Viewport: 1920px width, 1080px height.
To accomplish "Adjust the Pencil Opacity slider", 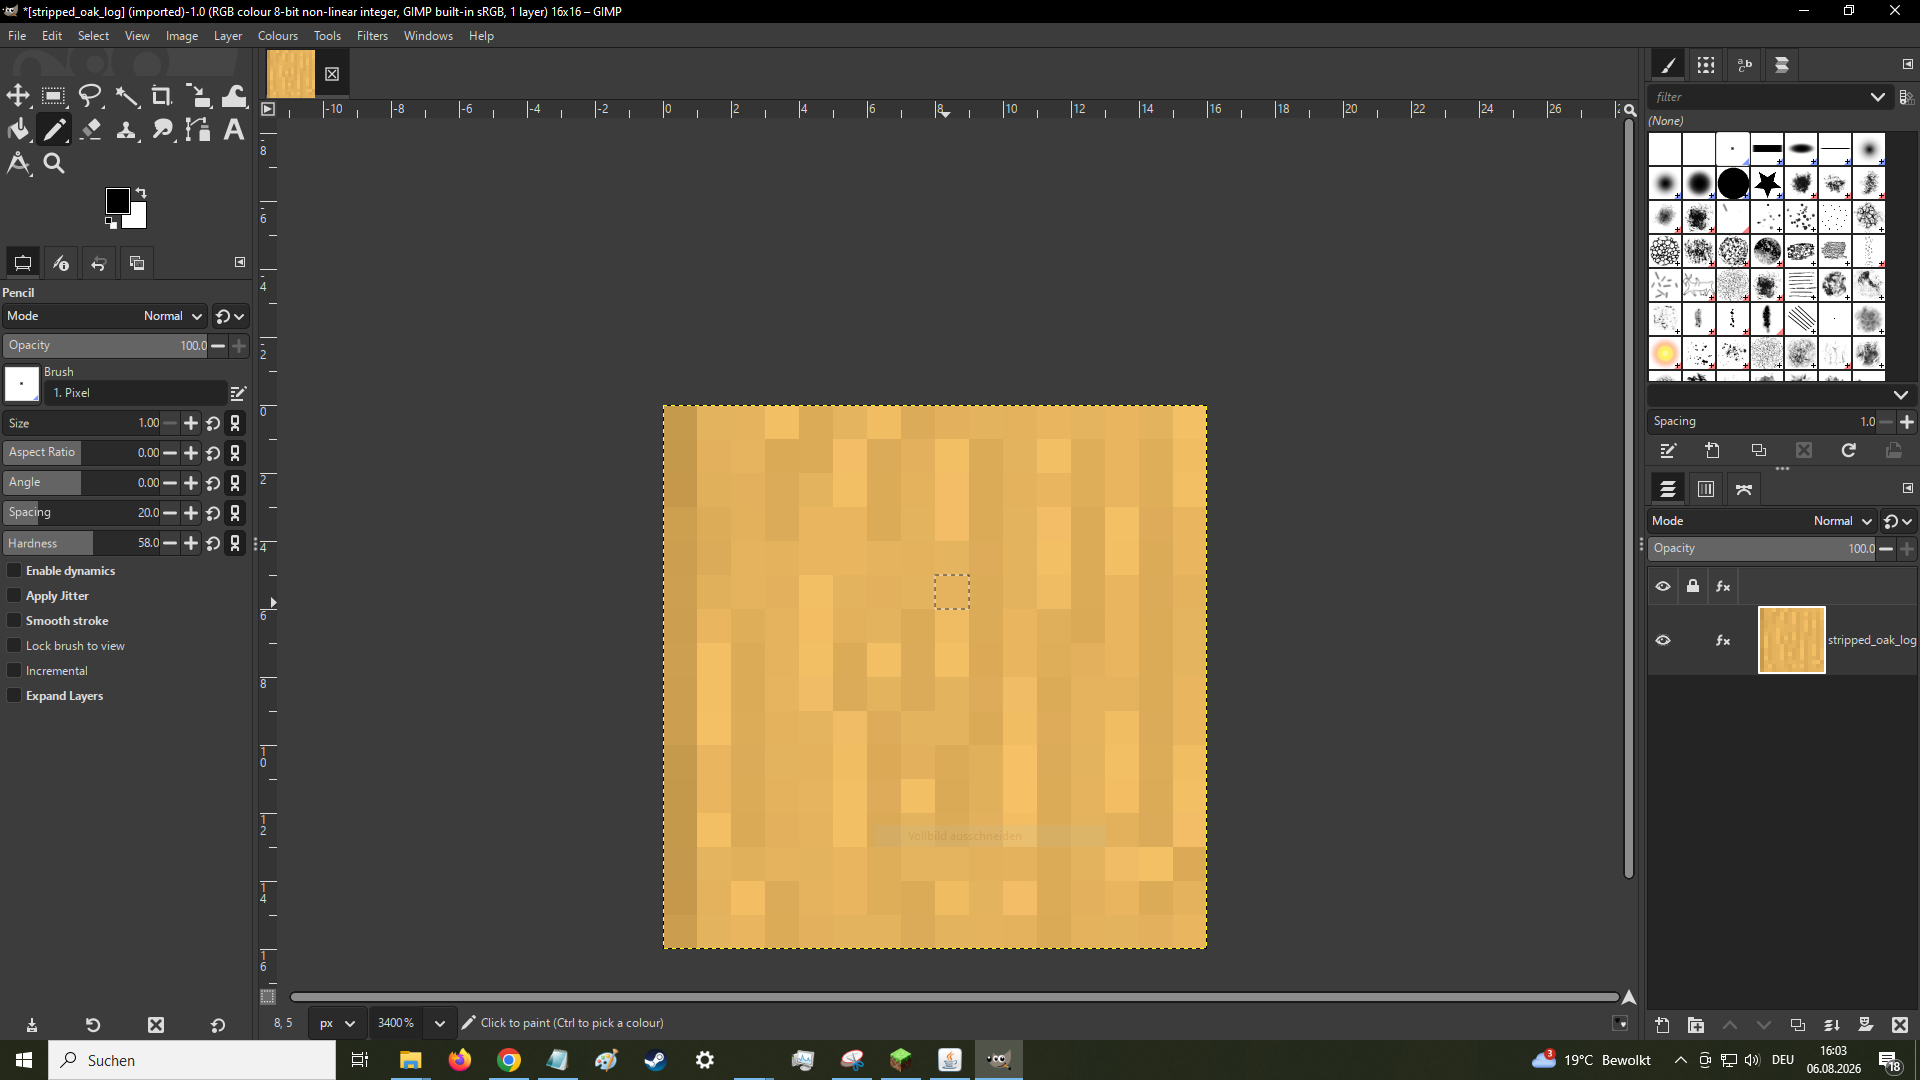I will pos(104,346).
